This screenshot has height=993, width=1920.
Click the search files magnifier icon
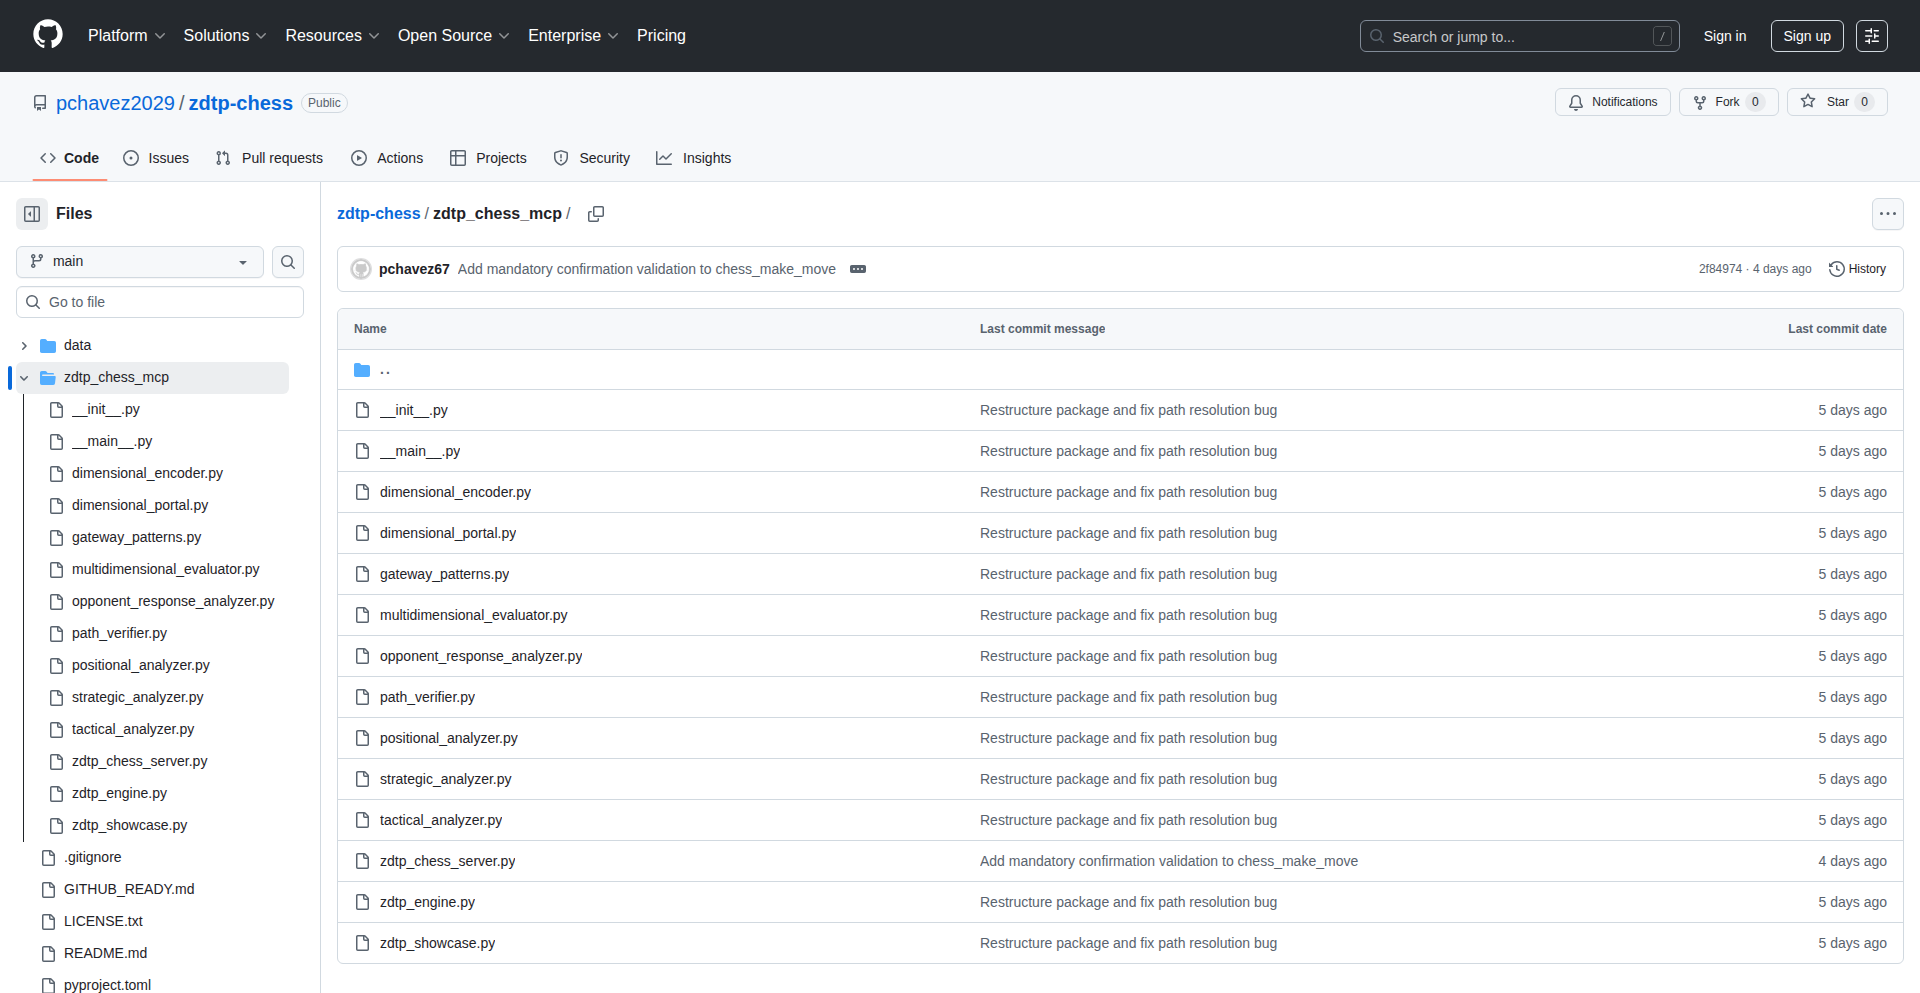[288, 262]
